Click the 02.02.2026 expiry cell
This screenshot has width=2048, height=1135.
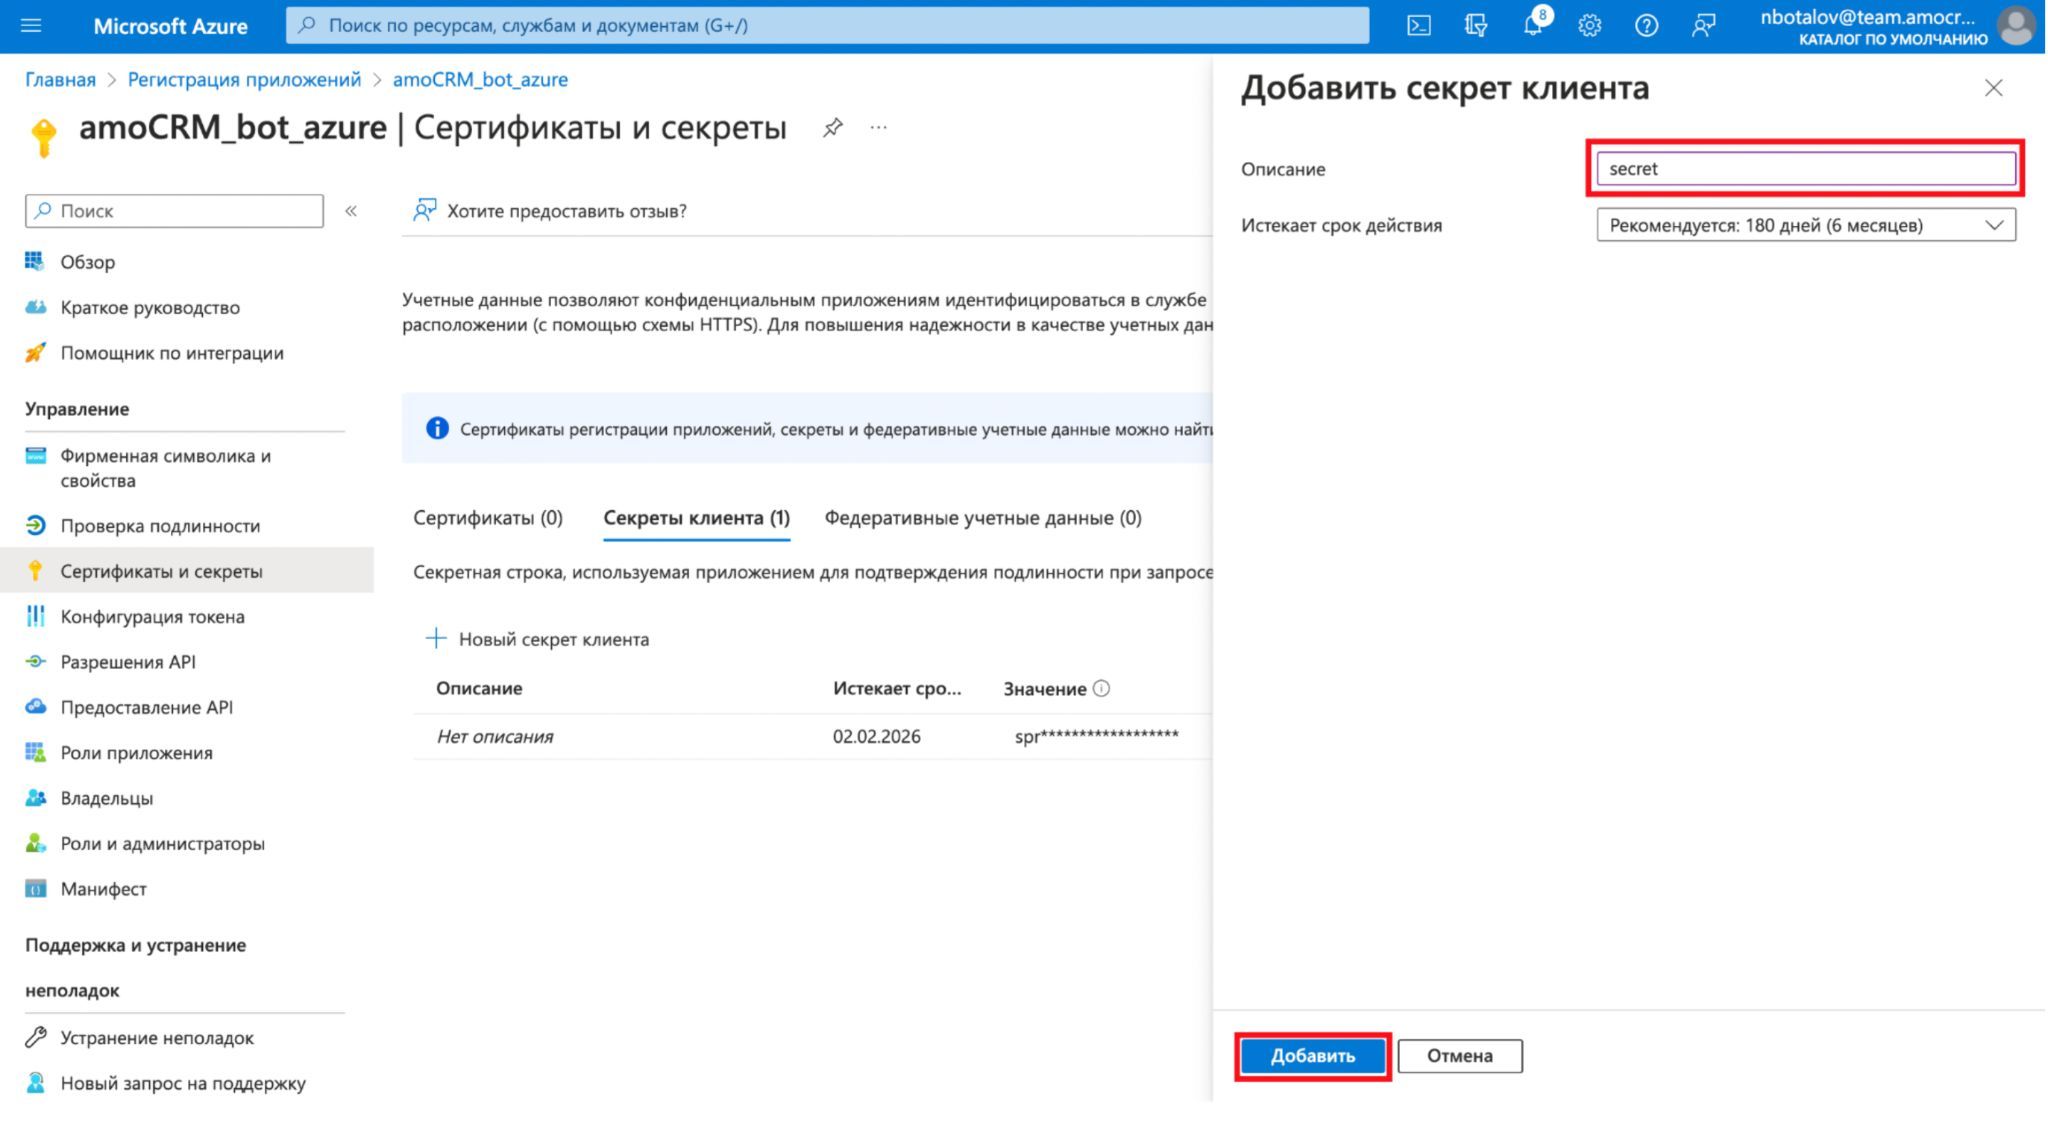pos(876,737)
